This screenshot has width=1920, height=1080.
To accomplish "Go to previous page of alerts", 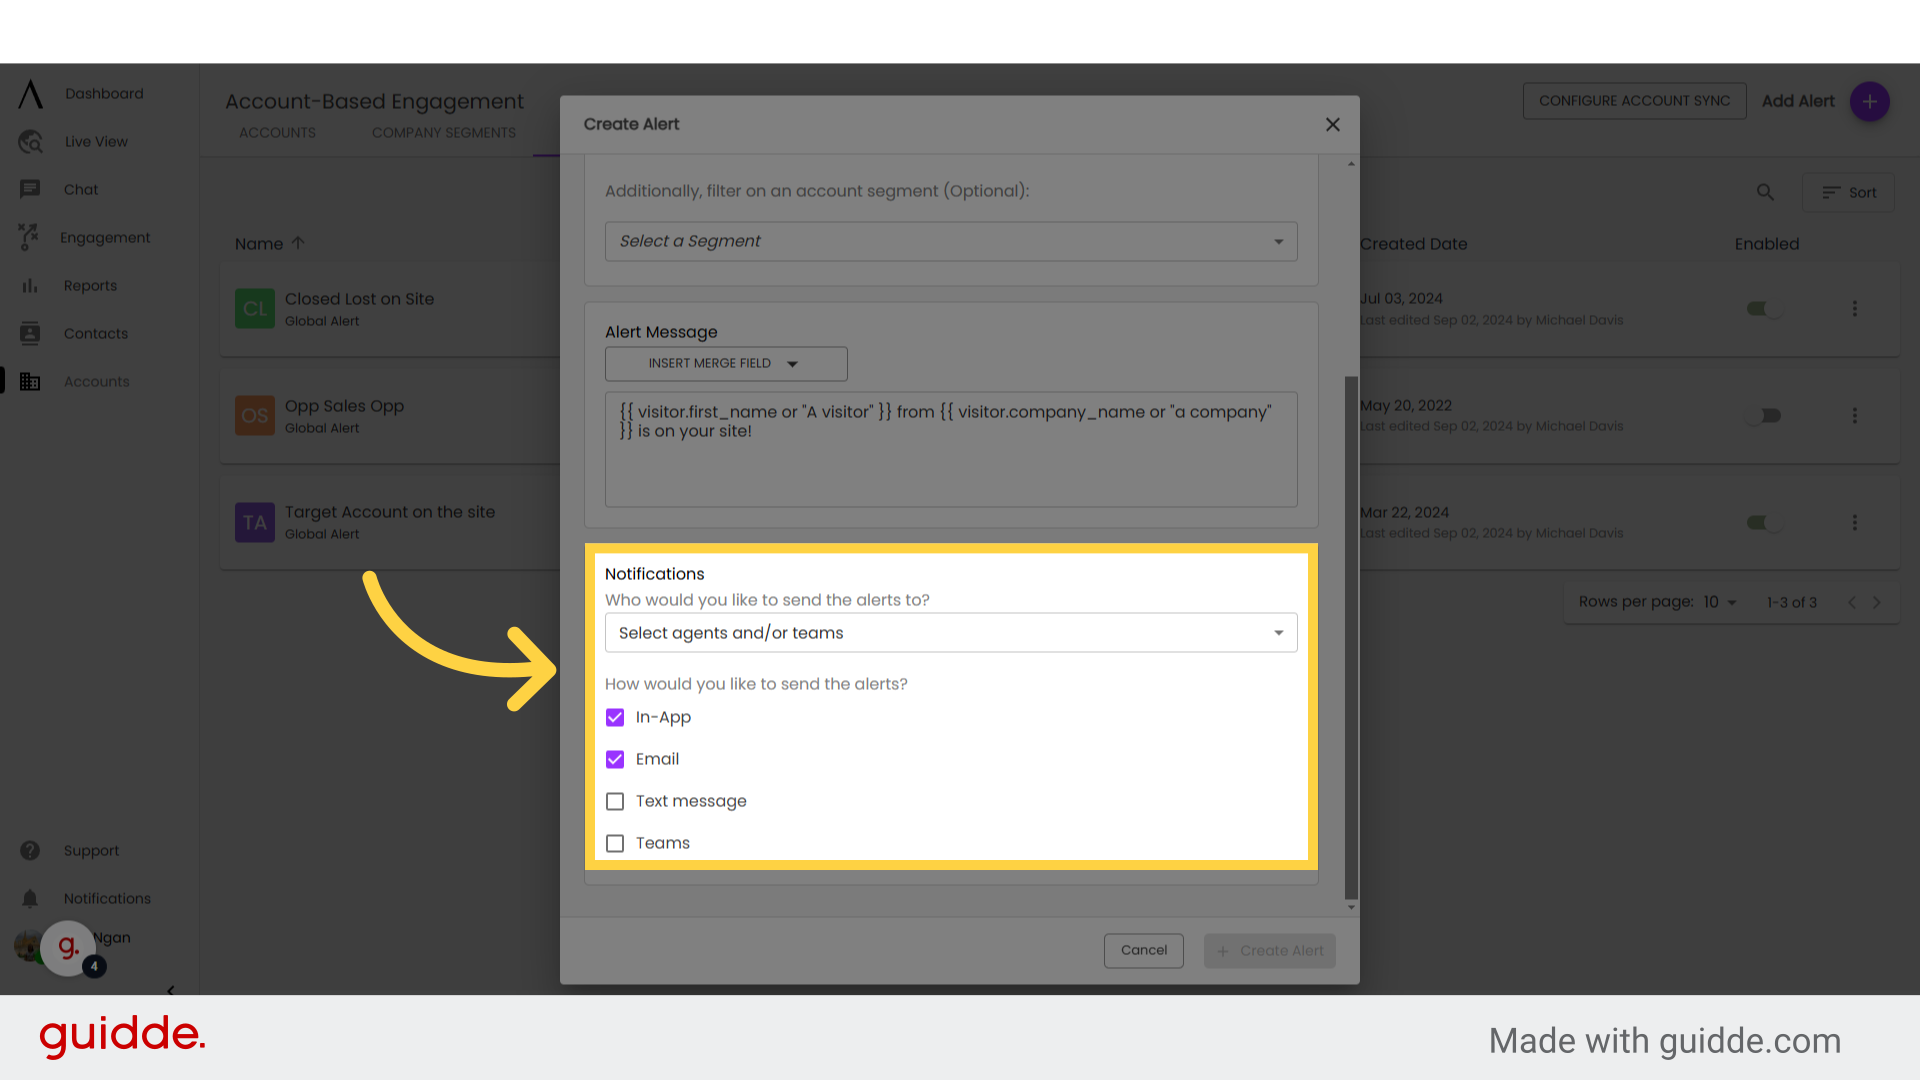I will (x=1851, y=602).
